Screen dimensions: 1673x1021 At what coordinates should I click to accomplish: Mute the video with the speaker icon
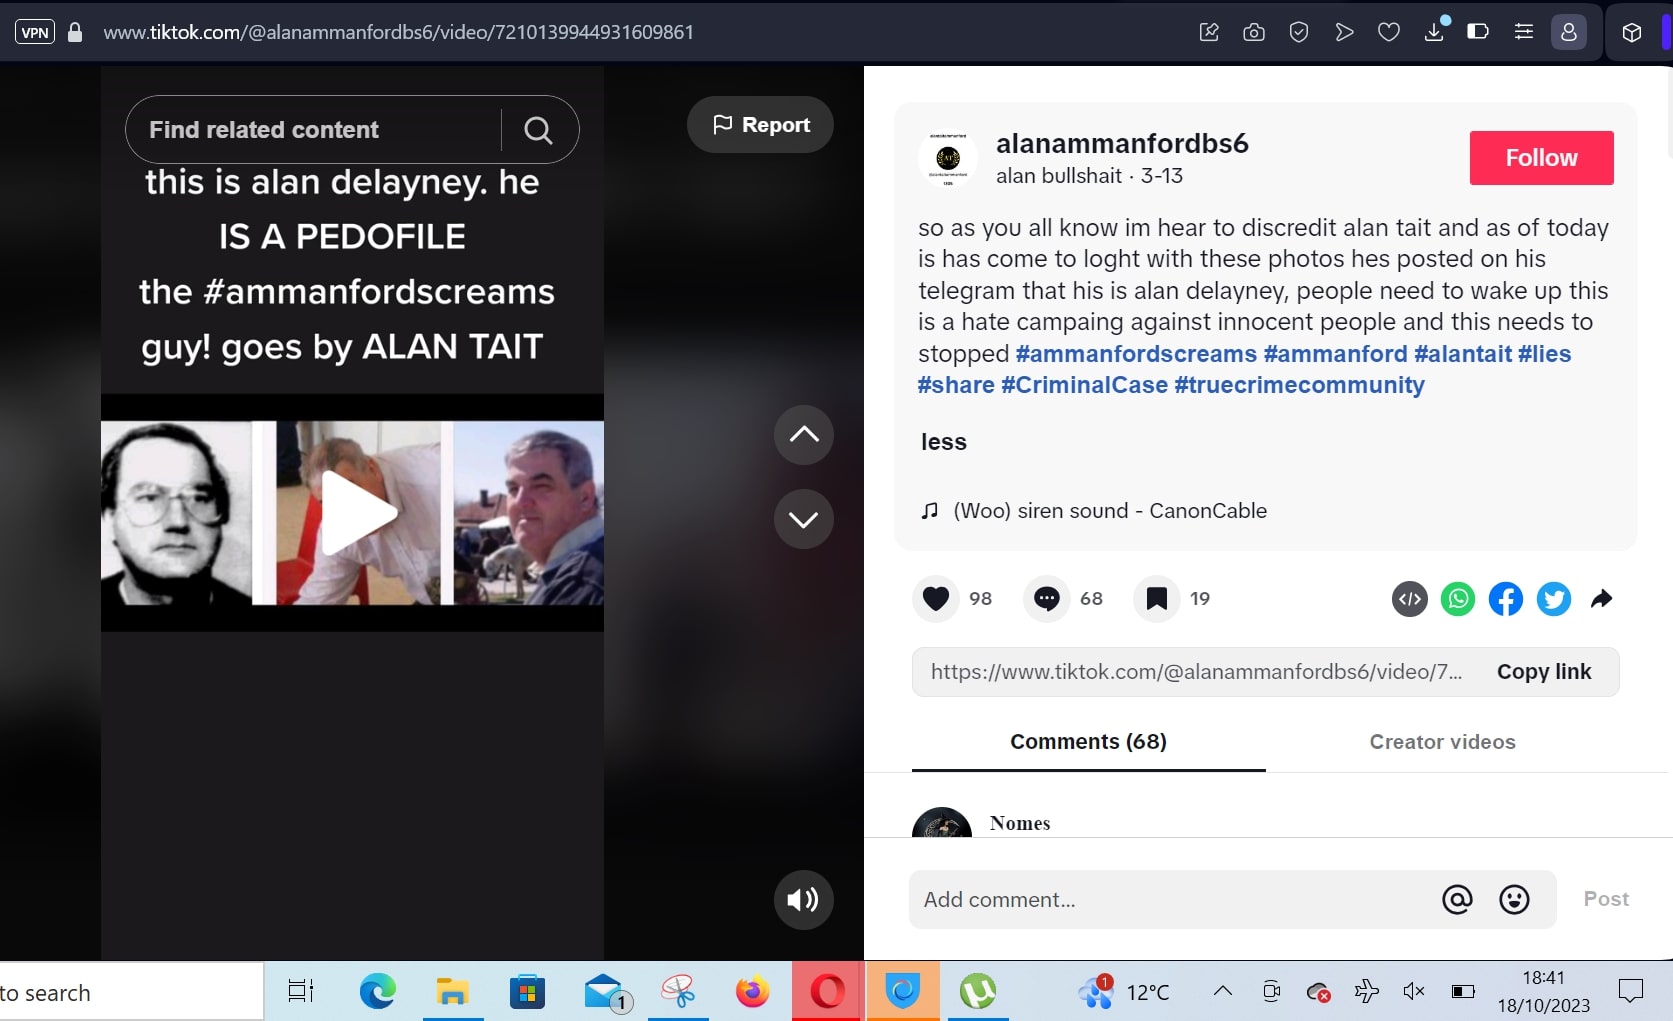[802, 899]
